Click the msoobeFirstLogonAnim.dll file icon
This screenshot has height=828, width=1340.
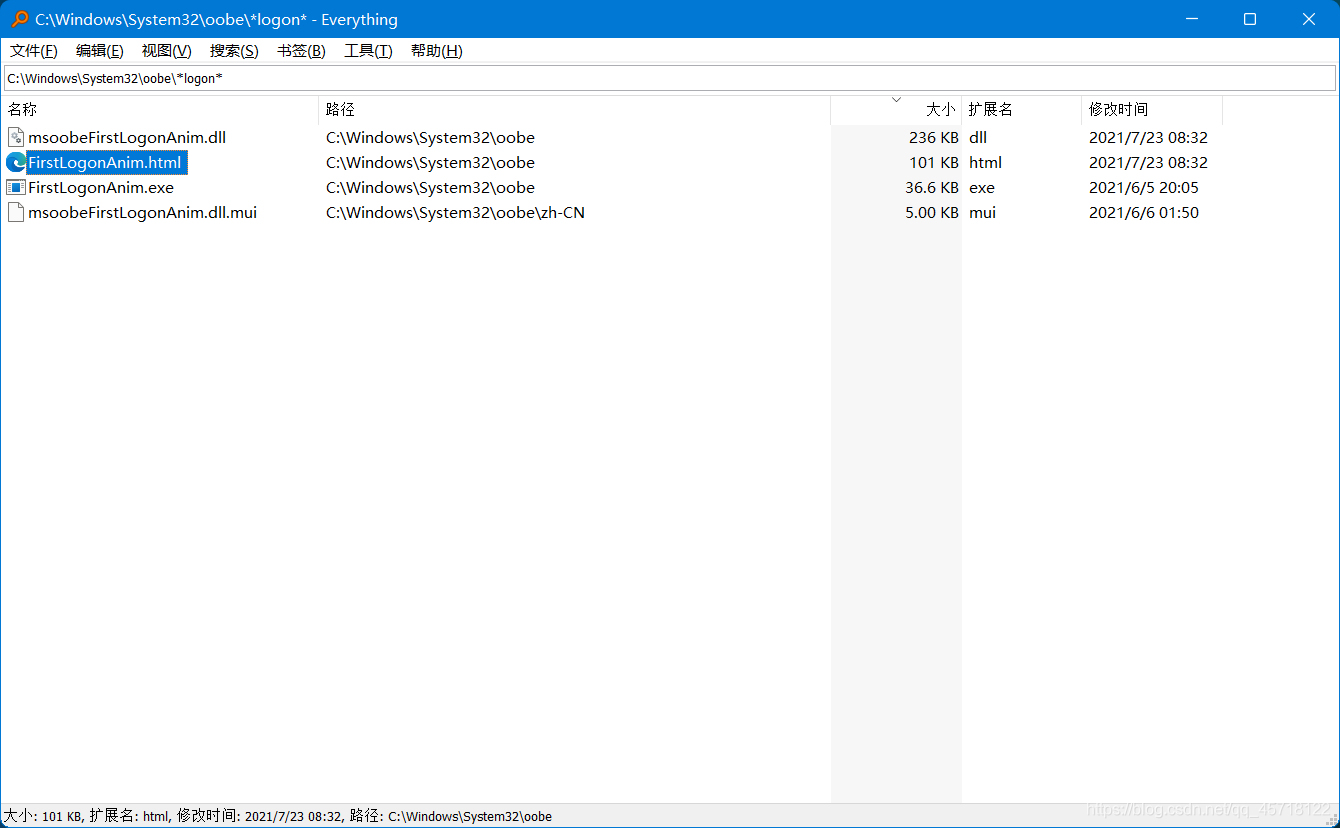point(16,137)
